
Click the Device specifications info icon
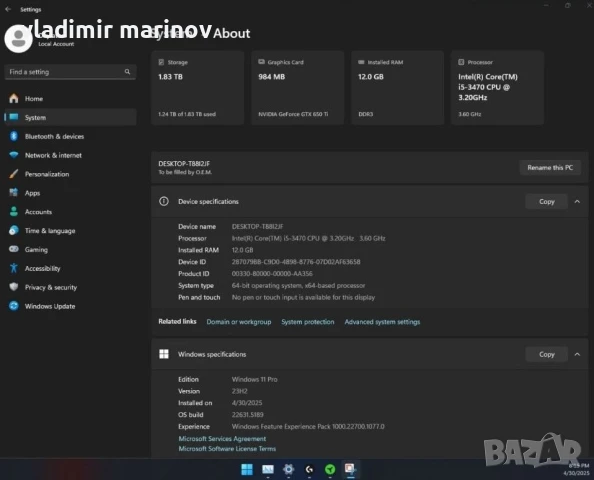(x=164, y=201)
